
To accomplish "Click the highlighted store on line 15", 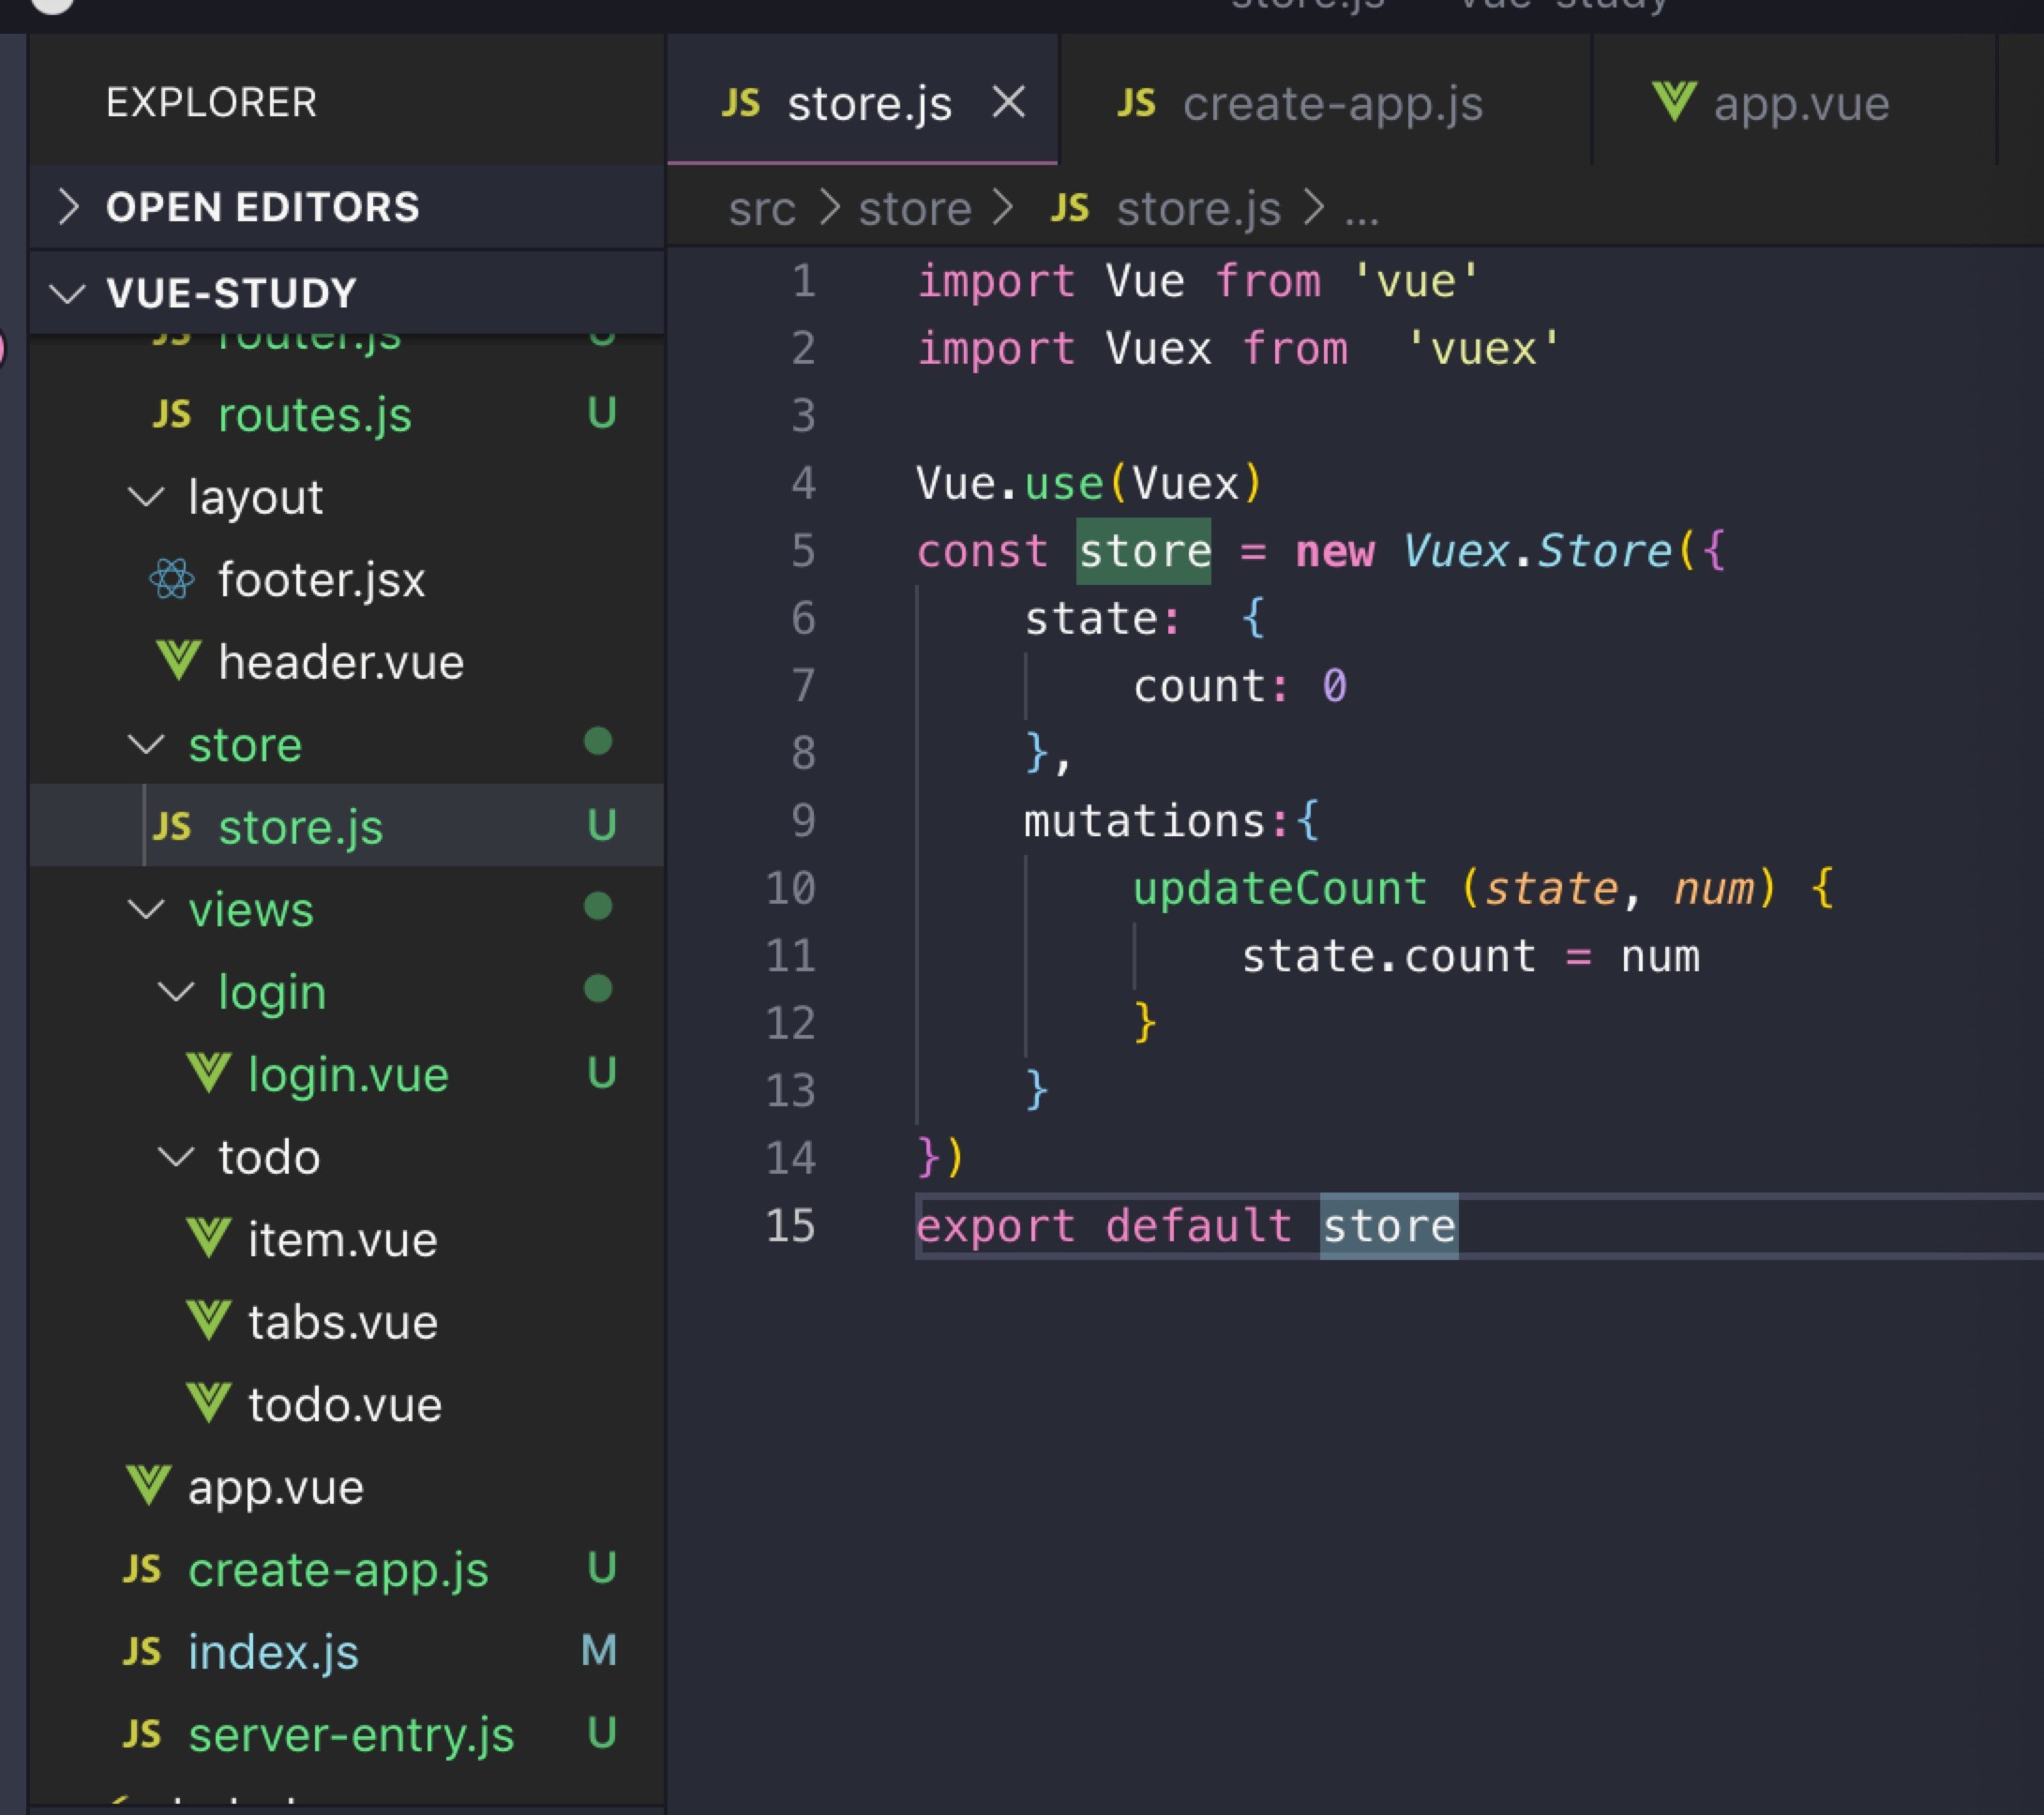I will tap(1389, 1226).
